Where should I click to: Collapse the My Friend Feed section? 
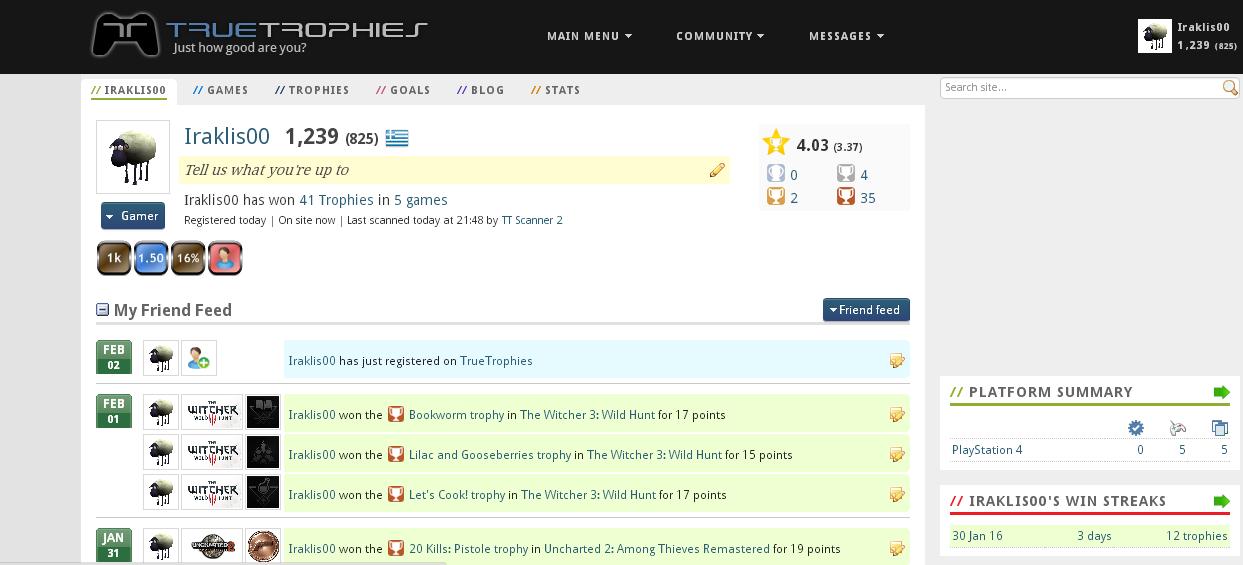(102, 310)
